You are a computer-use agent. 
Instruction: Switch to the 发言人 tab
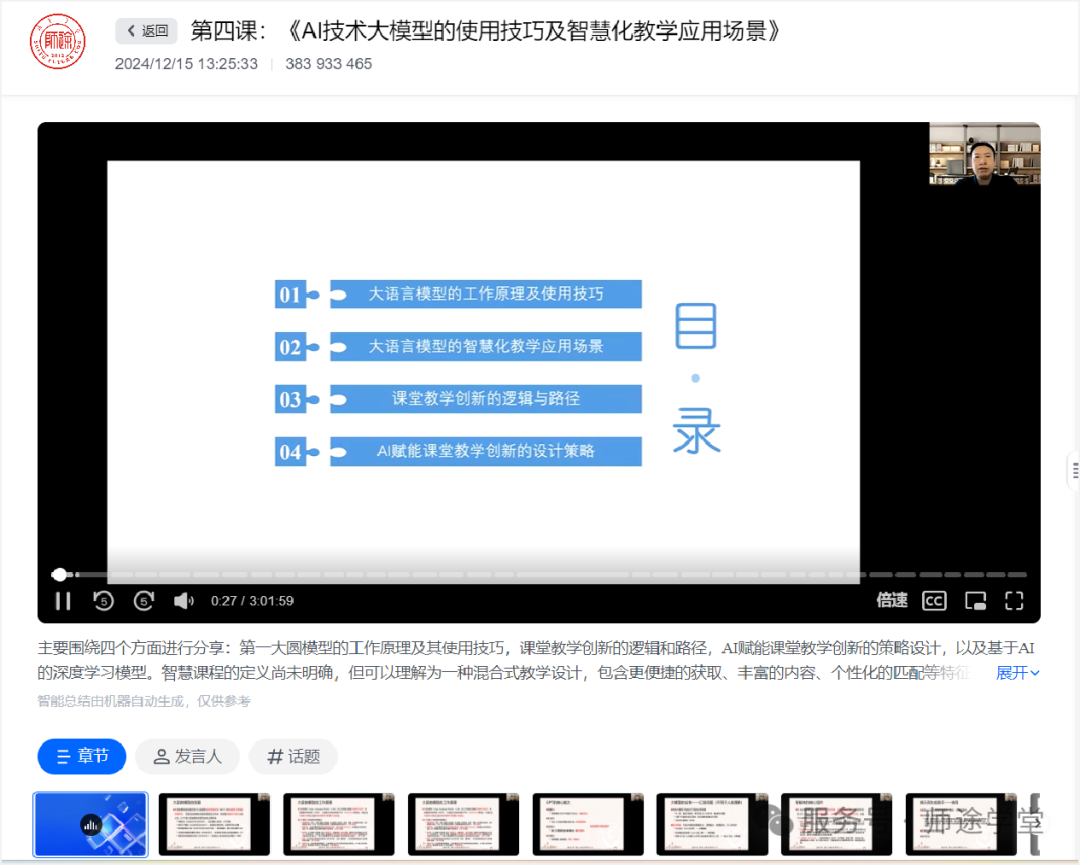187,757
